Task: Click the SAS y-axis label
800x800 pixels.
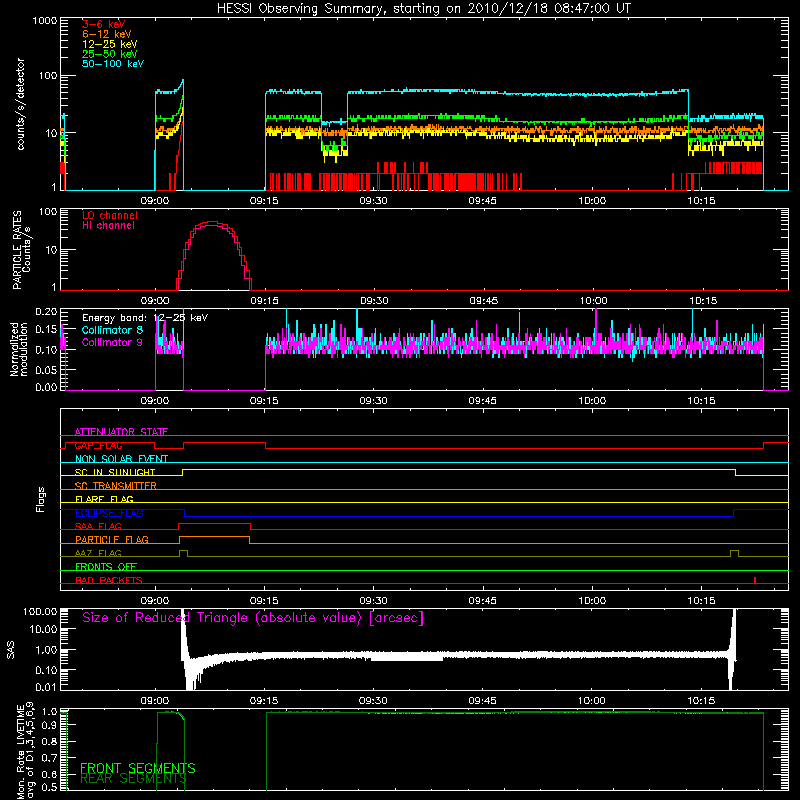Action: click(x=10, y=649)
